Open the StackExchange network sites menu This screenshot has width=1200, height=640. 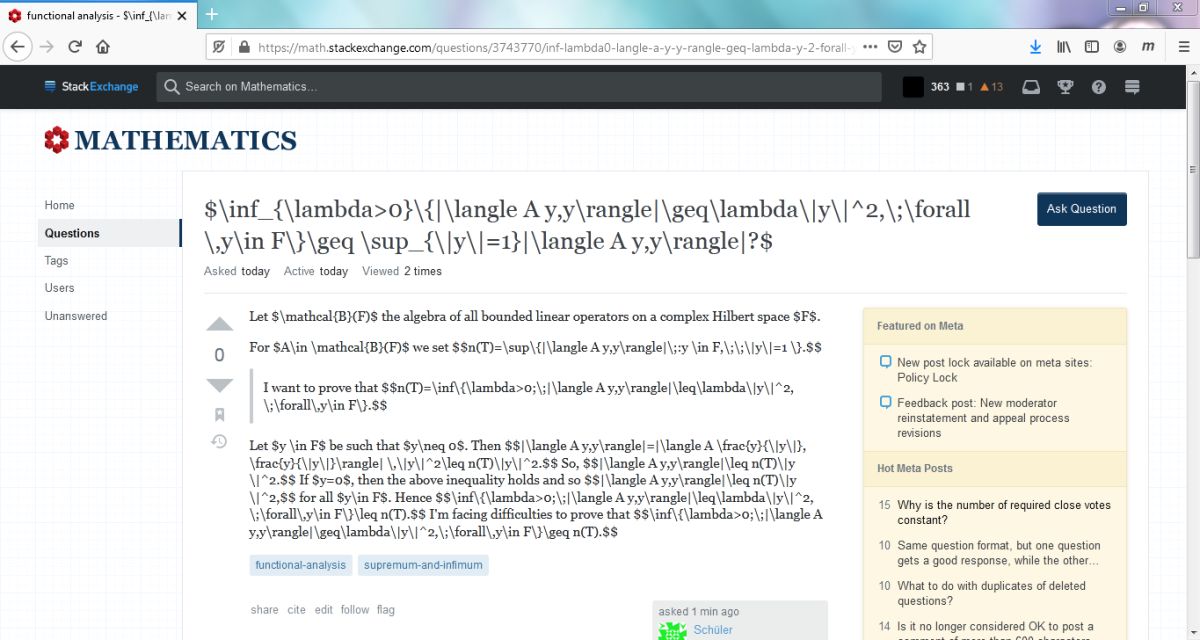[x=91, y=87]
